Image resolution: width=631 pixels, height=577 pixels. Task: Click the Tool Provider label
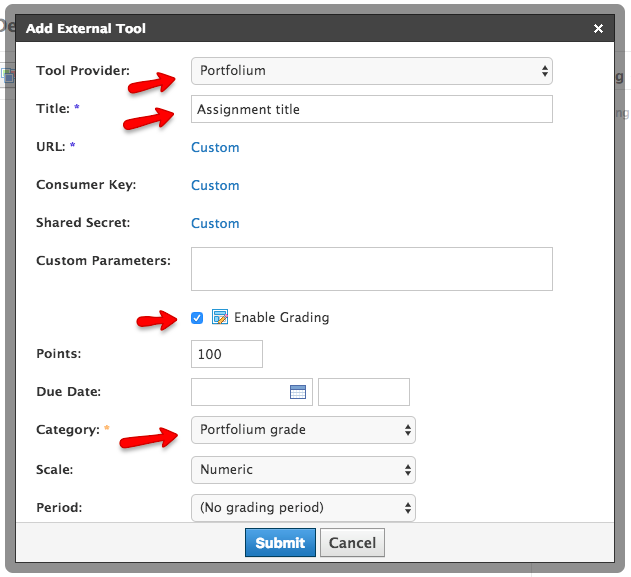coord(83,70)
